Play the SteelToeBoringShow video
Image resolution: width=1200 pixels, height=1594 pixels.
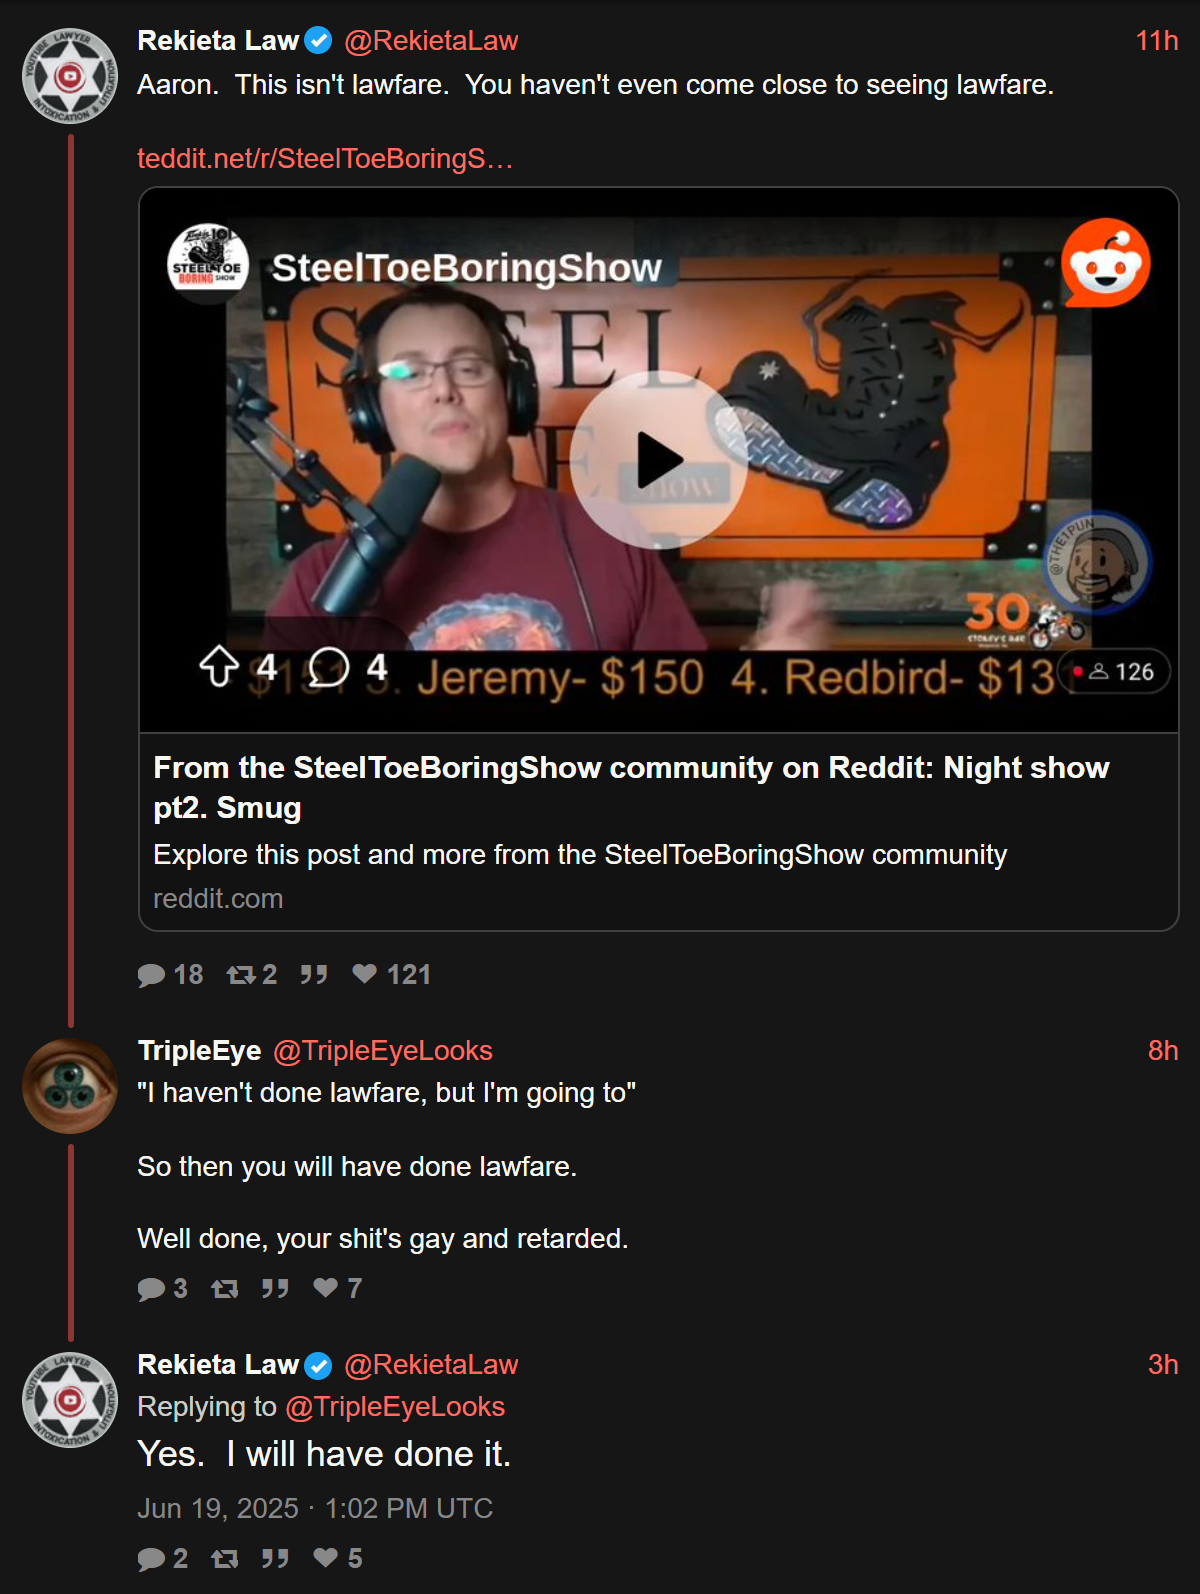659,460
